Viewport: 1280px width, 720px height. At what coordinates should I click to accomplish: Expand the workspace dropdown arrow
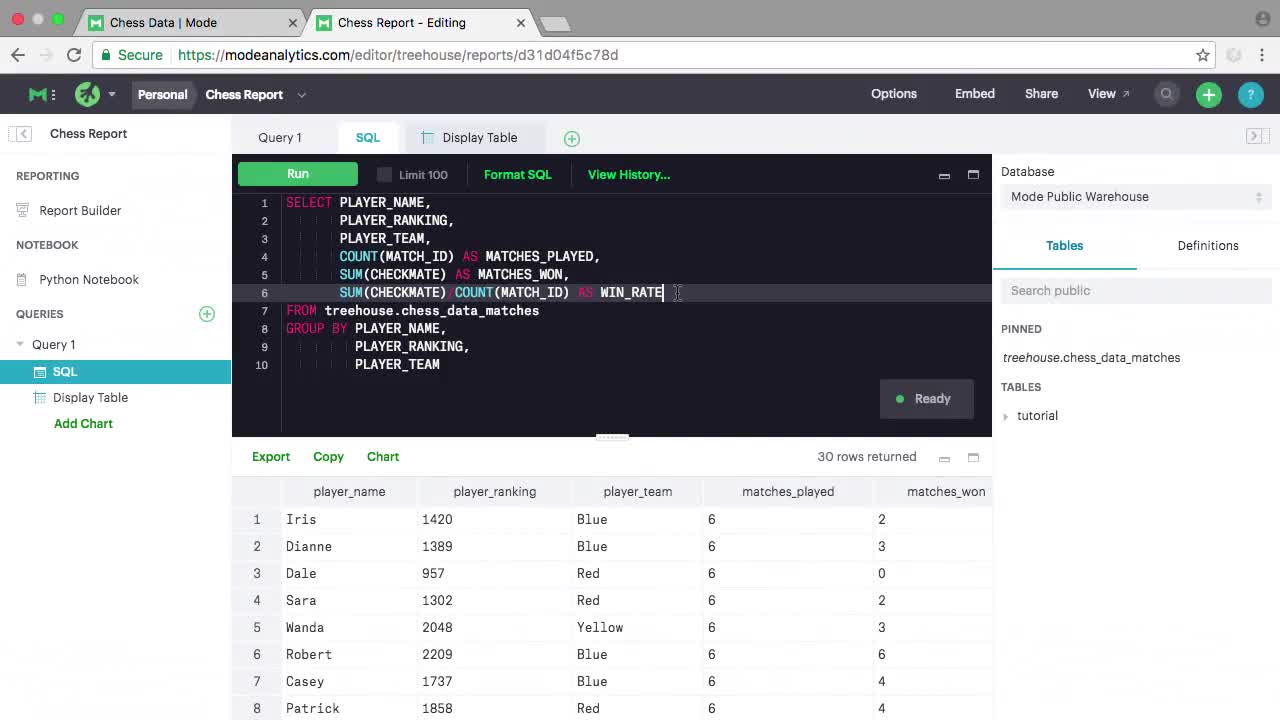112,94
